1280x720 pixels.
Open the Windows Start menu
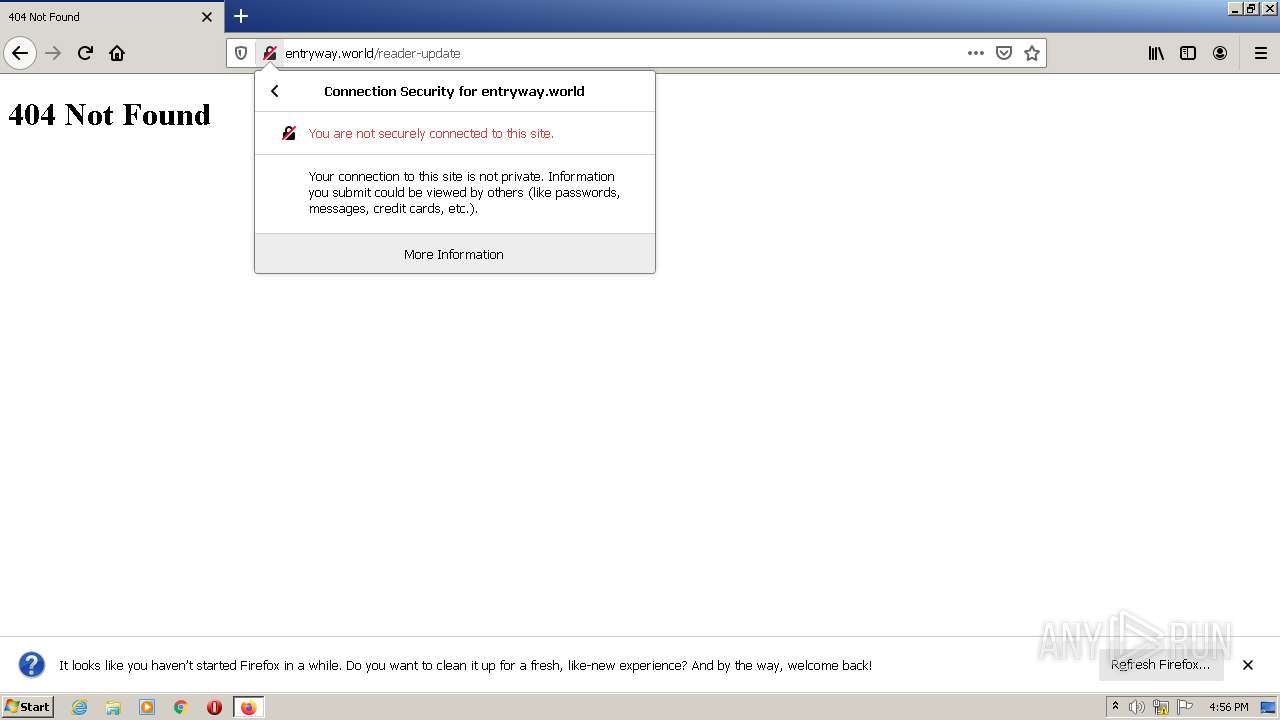point(28,707)
